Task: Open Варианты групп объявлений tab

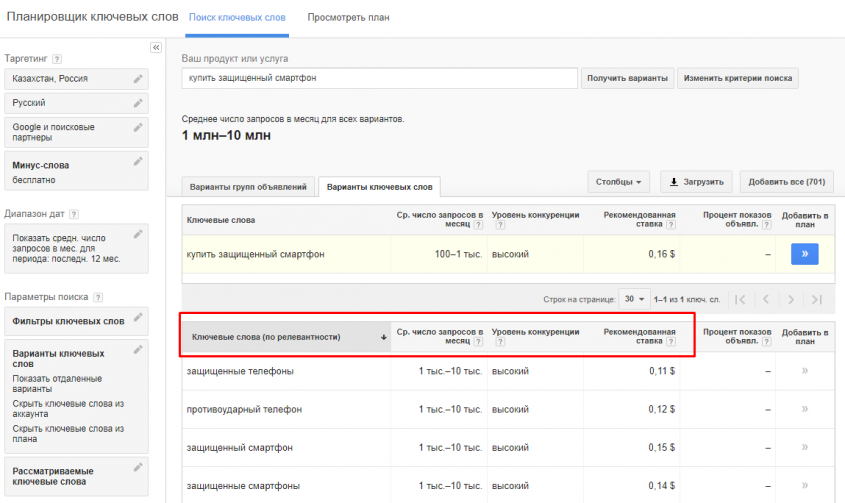Action: point(248,187)
